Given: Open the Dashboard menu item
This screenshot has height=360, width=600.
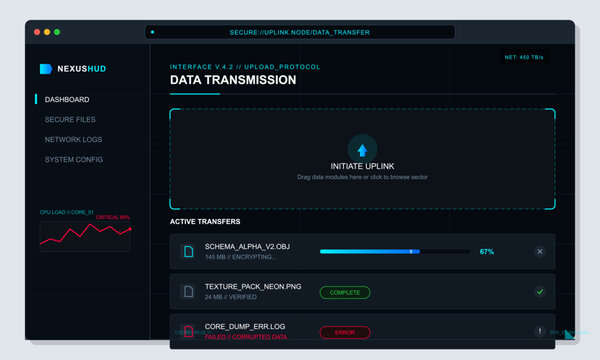Looking at the screenshot, I should (x=67, y=99).
